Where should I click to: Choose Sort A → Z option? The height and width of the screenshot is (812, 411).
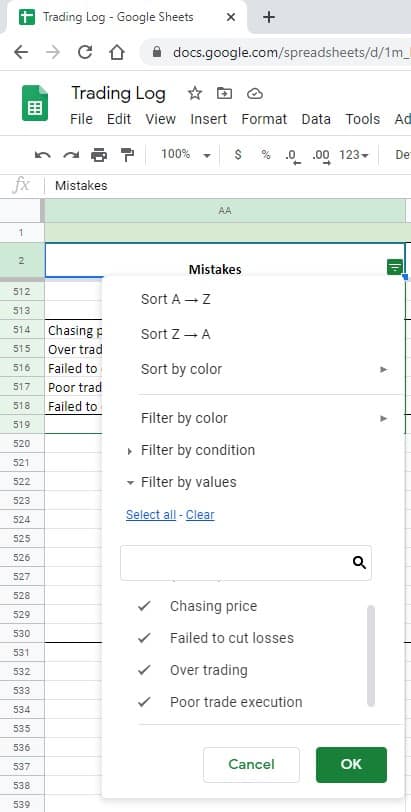(x=175, y=299)
